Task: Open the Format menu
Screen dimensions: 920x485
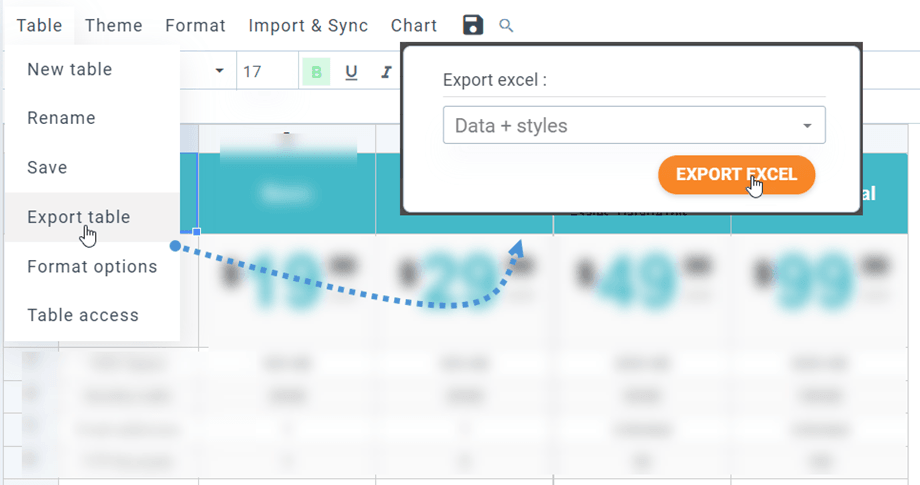Action: (x=195, y=25)
